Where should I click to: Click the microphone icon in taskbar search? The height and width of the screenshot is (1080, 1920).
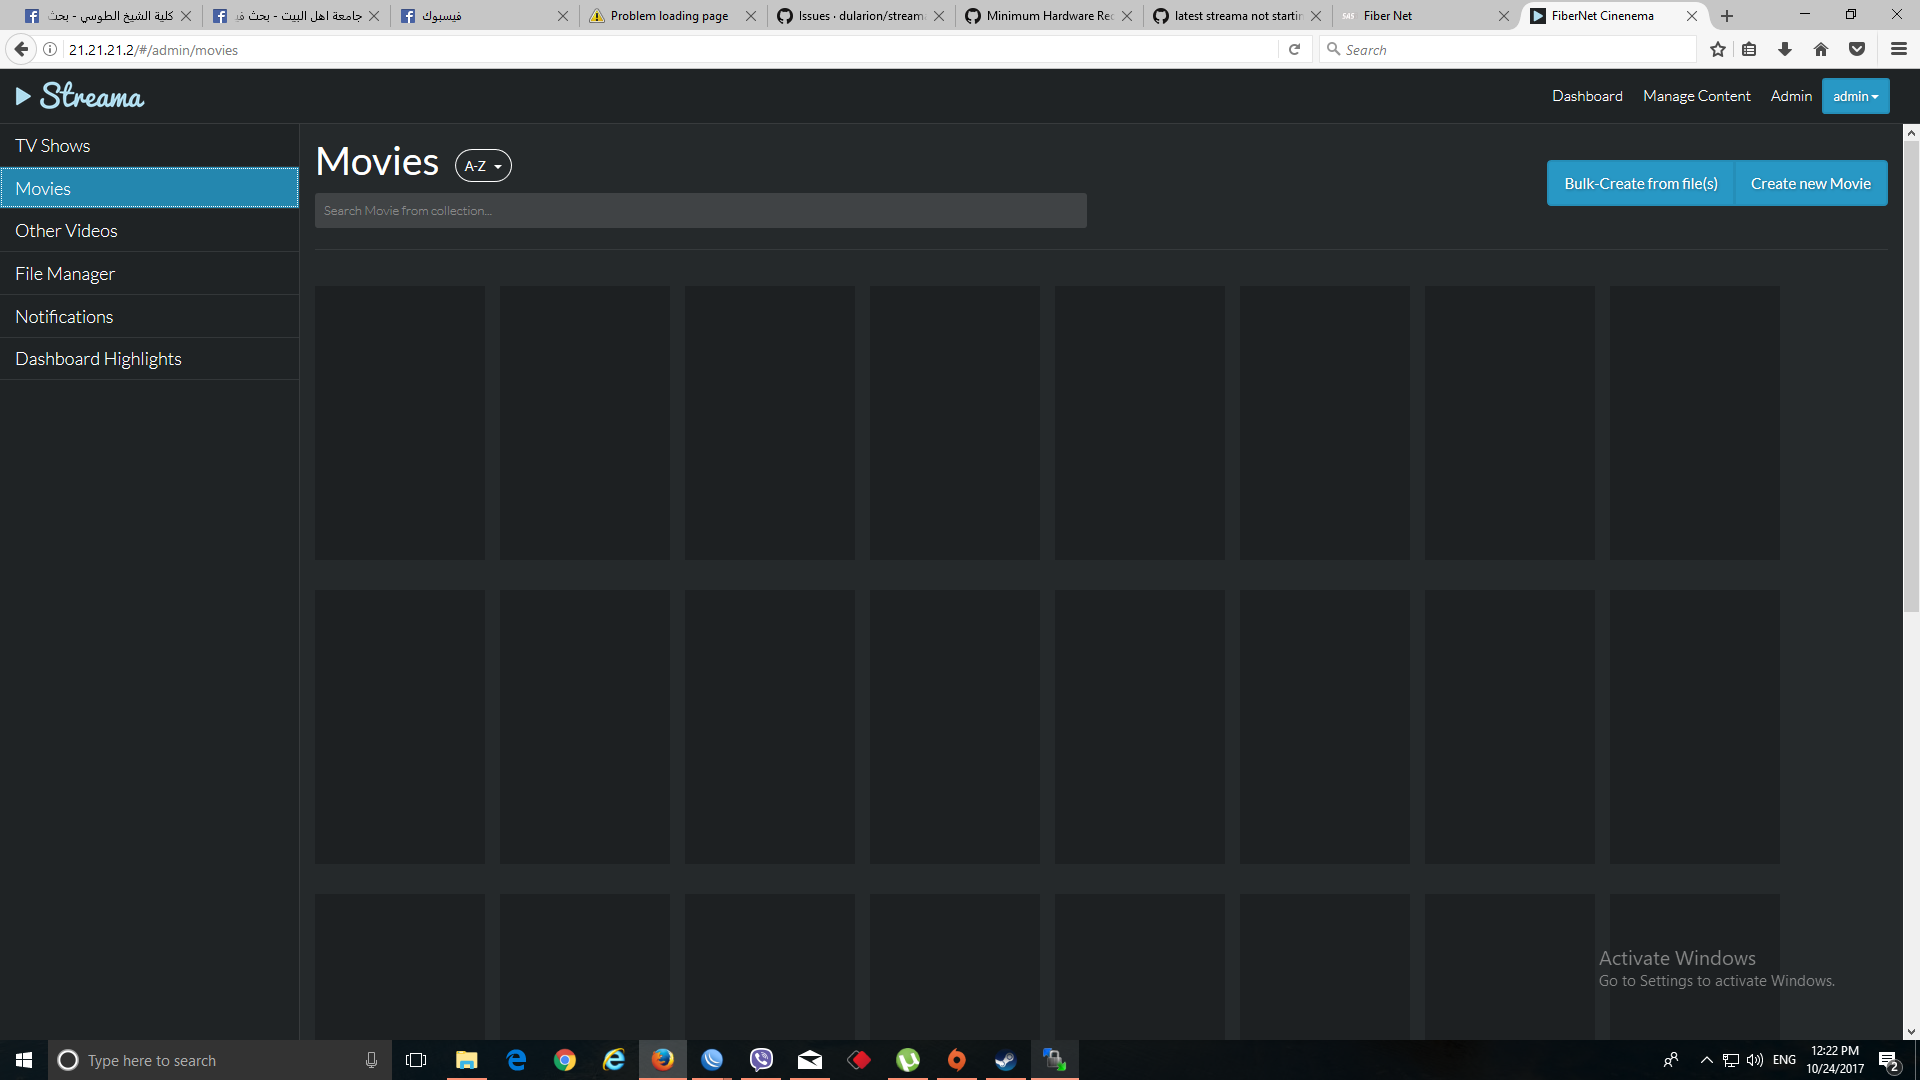(x=371, y=1060)
